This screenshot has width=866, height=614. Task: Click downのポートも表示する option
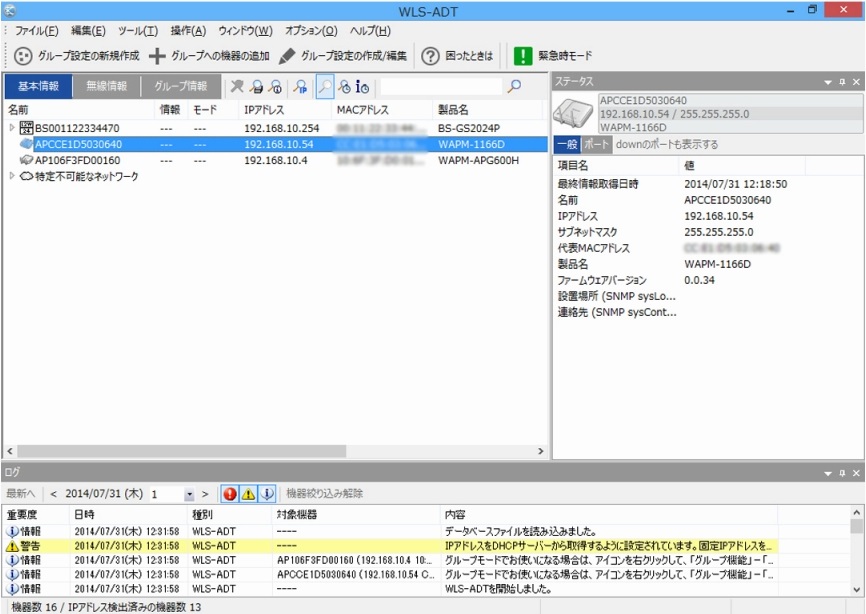coord(667,145)
